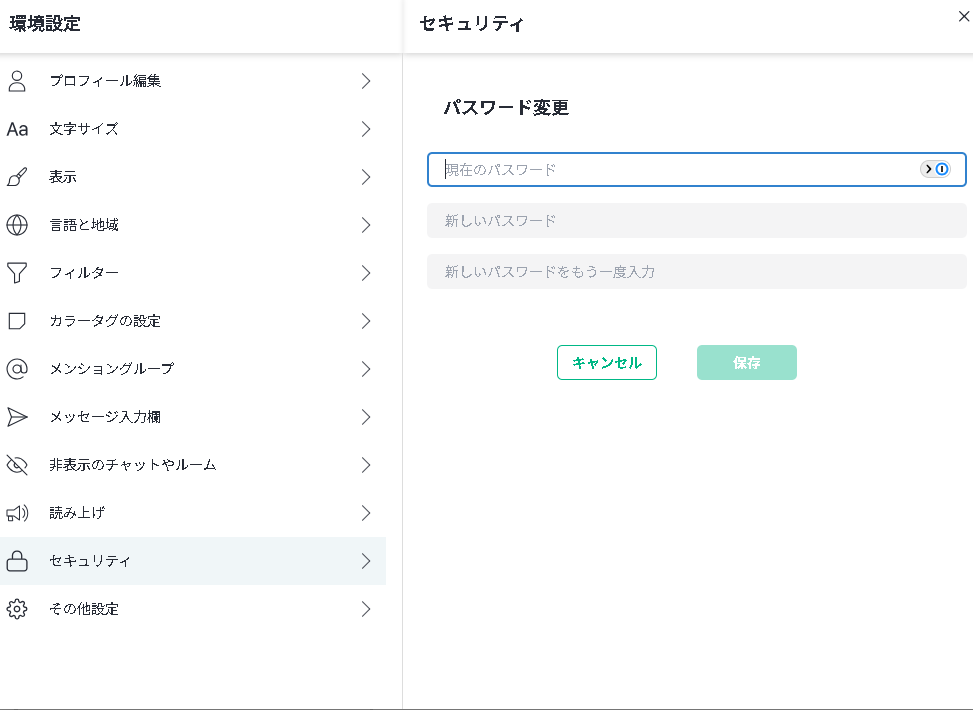
Task: Click the profile edit person icon
Action: coord(17,81)
